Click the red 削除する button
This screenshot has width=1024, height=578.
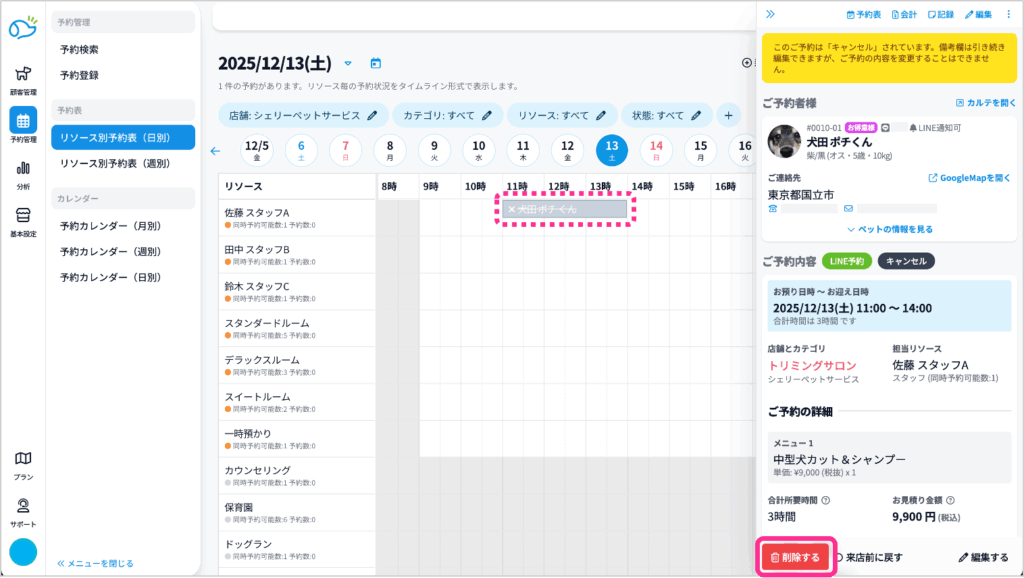coord(796,557)
